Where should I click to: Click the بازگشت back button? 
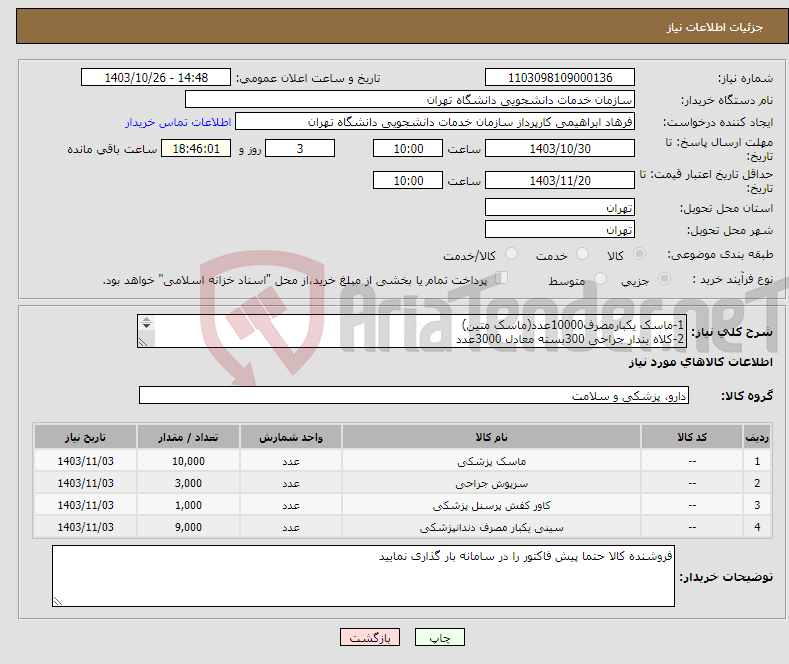[x=370, y=637]
